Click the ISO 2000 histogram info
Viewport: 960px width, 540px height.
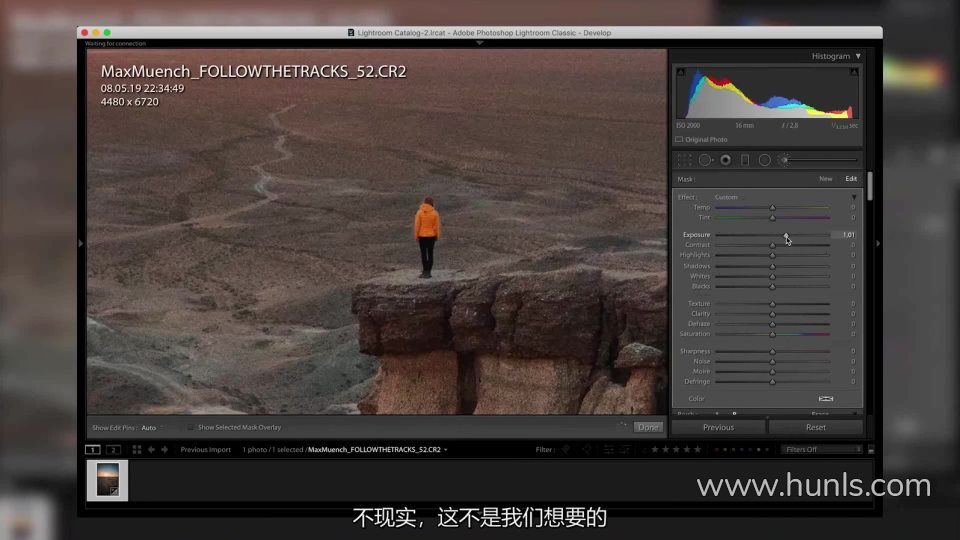[688, 126]
